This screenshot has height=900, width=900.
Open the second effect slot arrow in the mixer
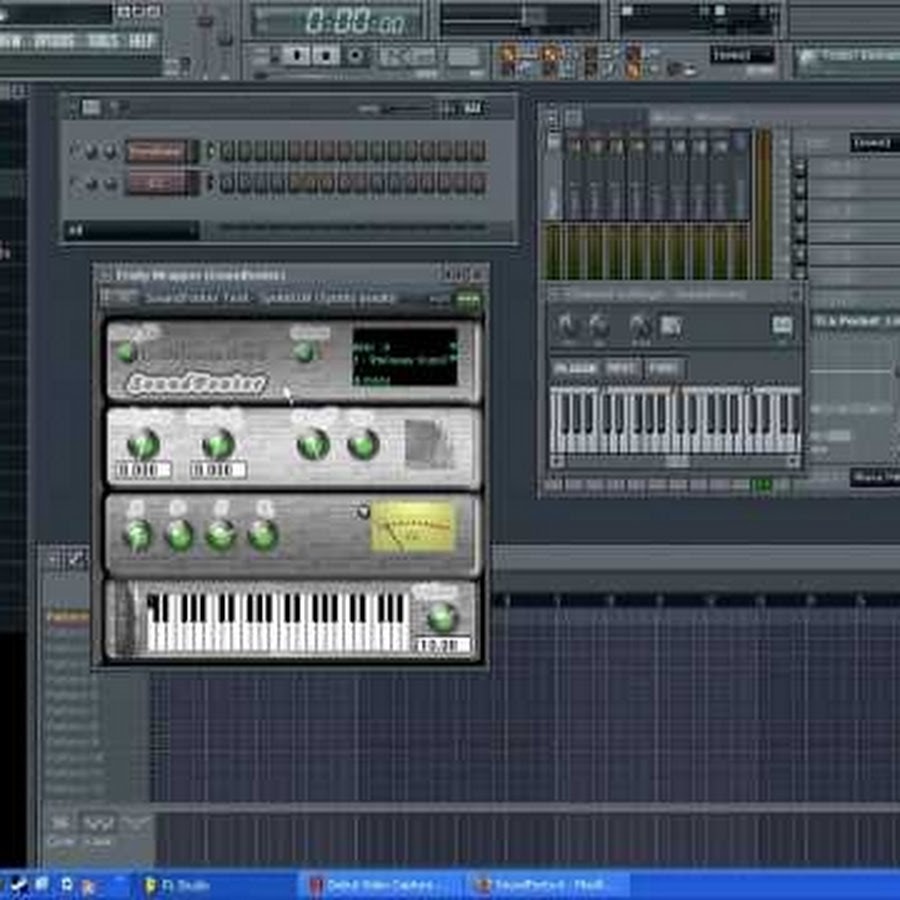(x=799, y=189)
